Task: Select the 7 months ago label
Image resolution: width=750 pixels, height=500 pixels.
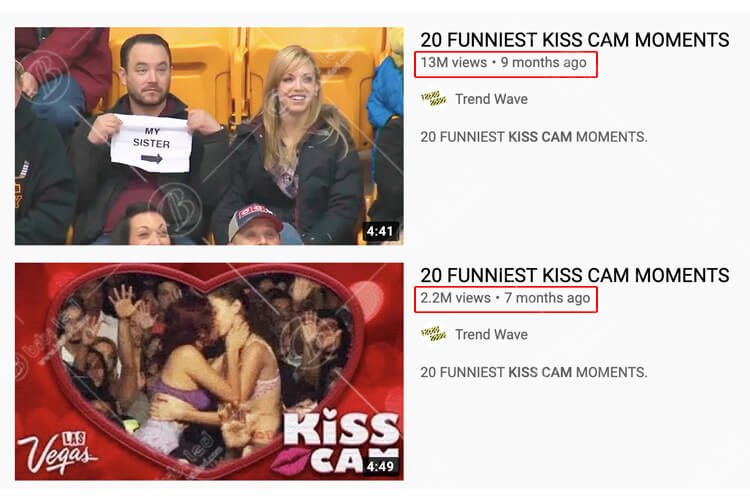Action: 547,298
